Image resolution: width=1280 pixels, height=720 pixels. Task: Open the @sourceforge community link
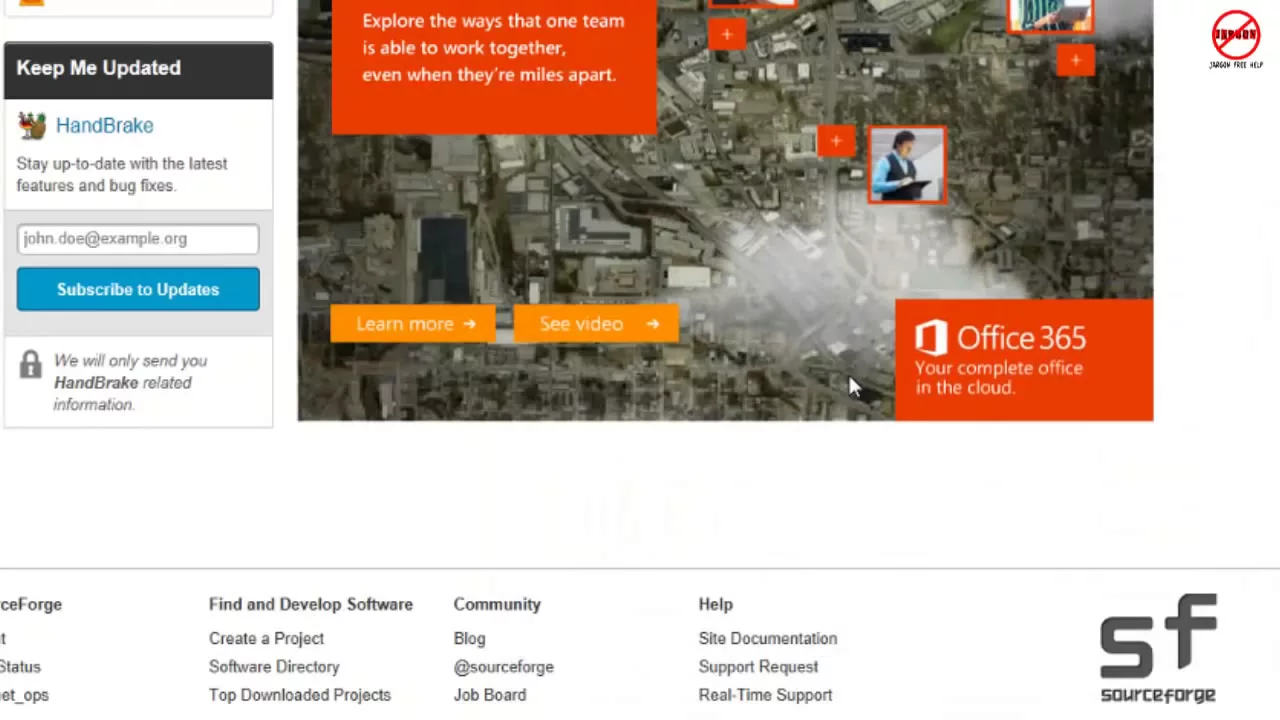pyautogui.click(x=503, y=666)
